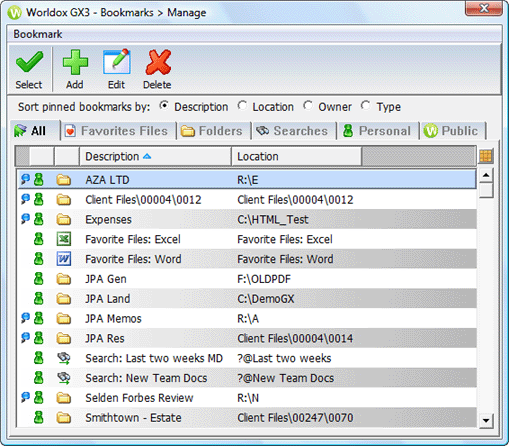The image size is (509, 446).
Task: Click the folder icon for JPA Gen
Action: click(63, 279)
